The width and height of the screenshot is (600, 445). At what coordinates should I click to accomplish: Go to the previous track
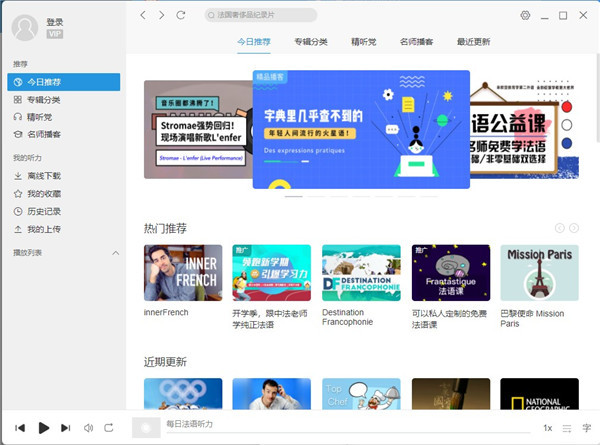pyautogui.click(x=21, y=428)
